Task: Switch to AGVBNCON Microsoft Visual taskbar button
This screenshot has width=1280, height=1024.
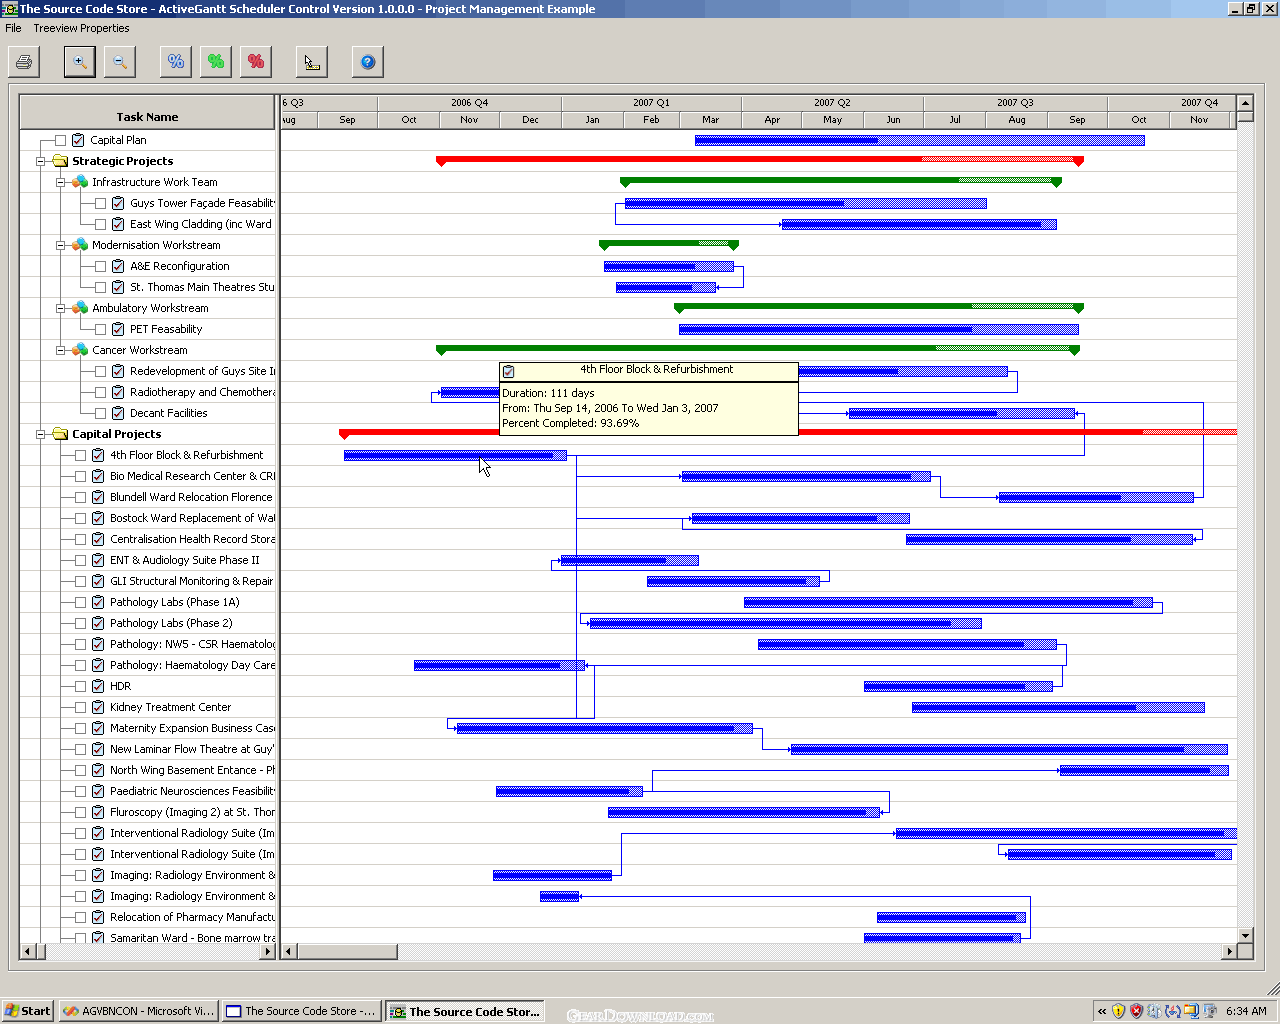Action: coord(138,1011)
